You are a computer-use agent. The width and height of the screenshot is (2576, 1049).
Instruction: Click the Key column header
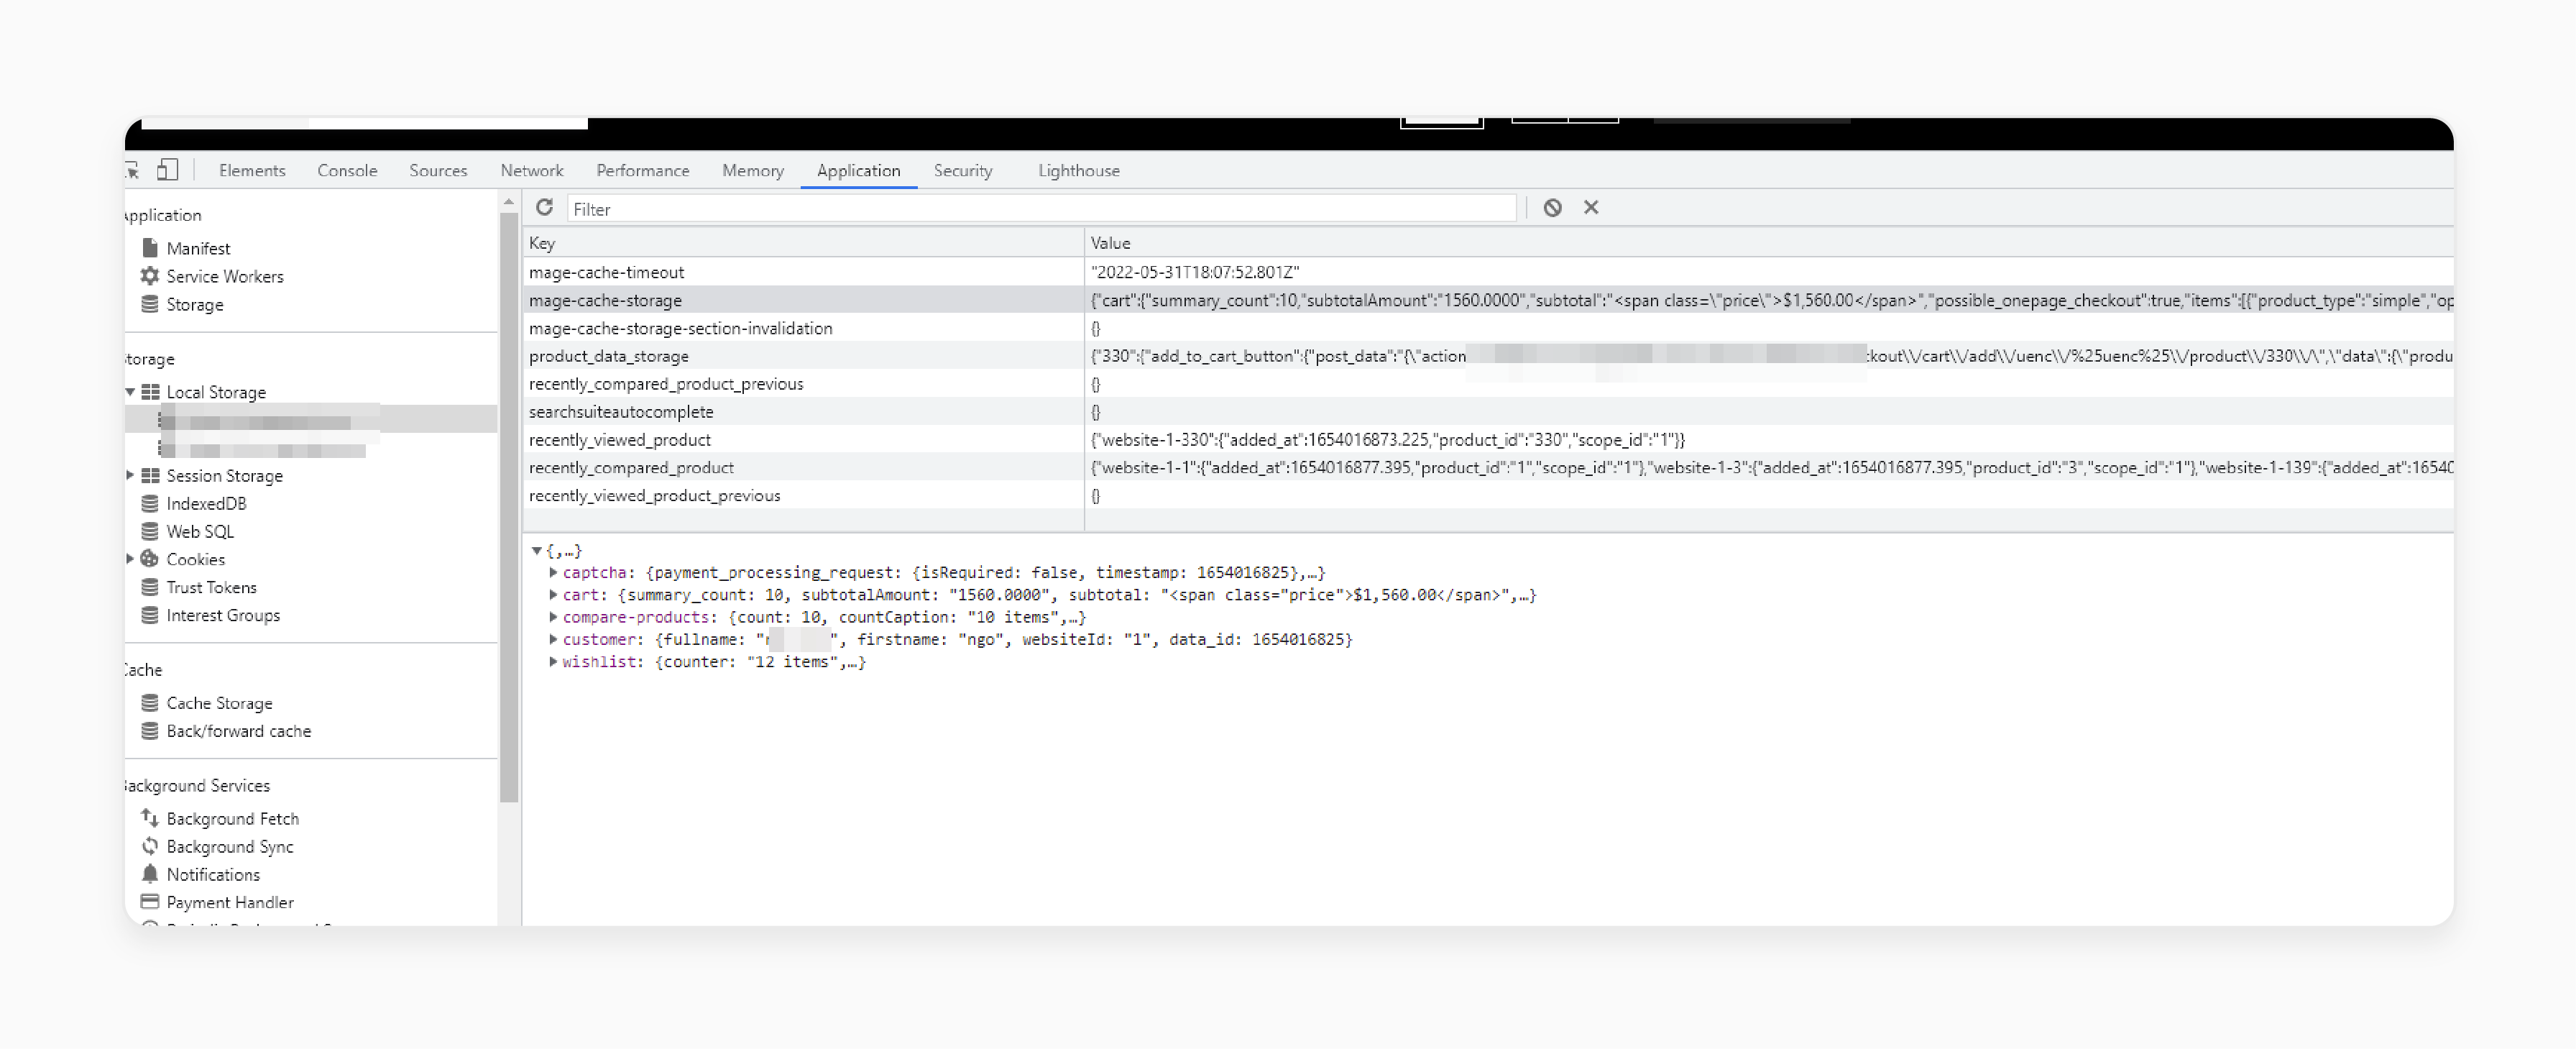[x=803, y=242]
